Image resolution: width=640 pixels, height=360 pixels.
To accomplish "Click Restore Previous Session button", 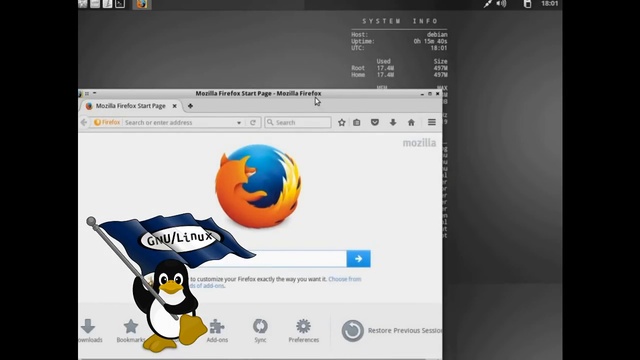I will tap(391, 331).
